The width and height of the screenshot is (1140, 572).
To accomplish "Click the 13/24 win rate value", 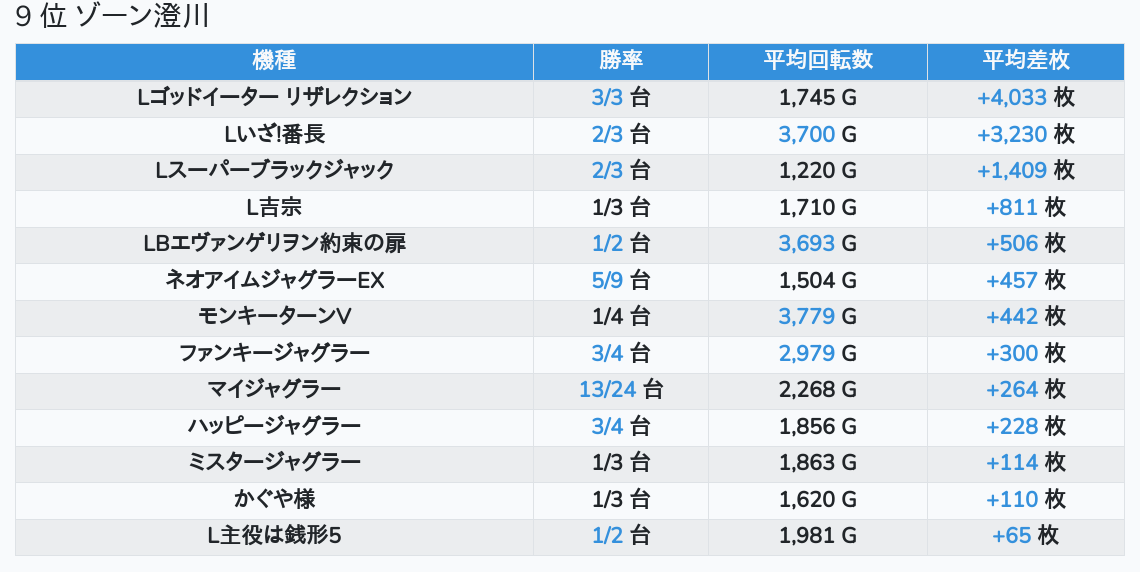I will pos(607,390).
